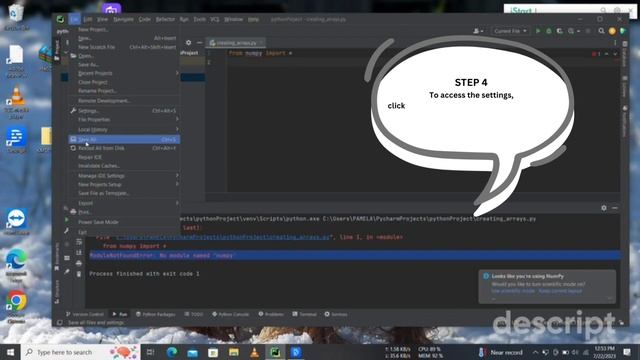Click soft-wrap icon in Run panel gutter
This screenshot has height=360, width=640.
pos(79,242)
